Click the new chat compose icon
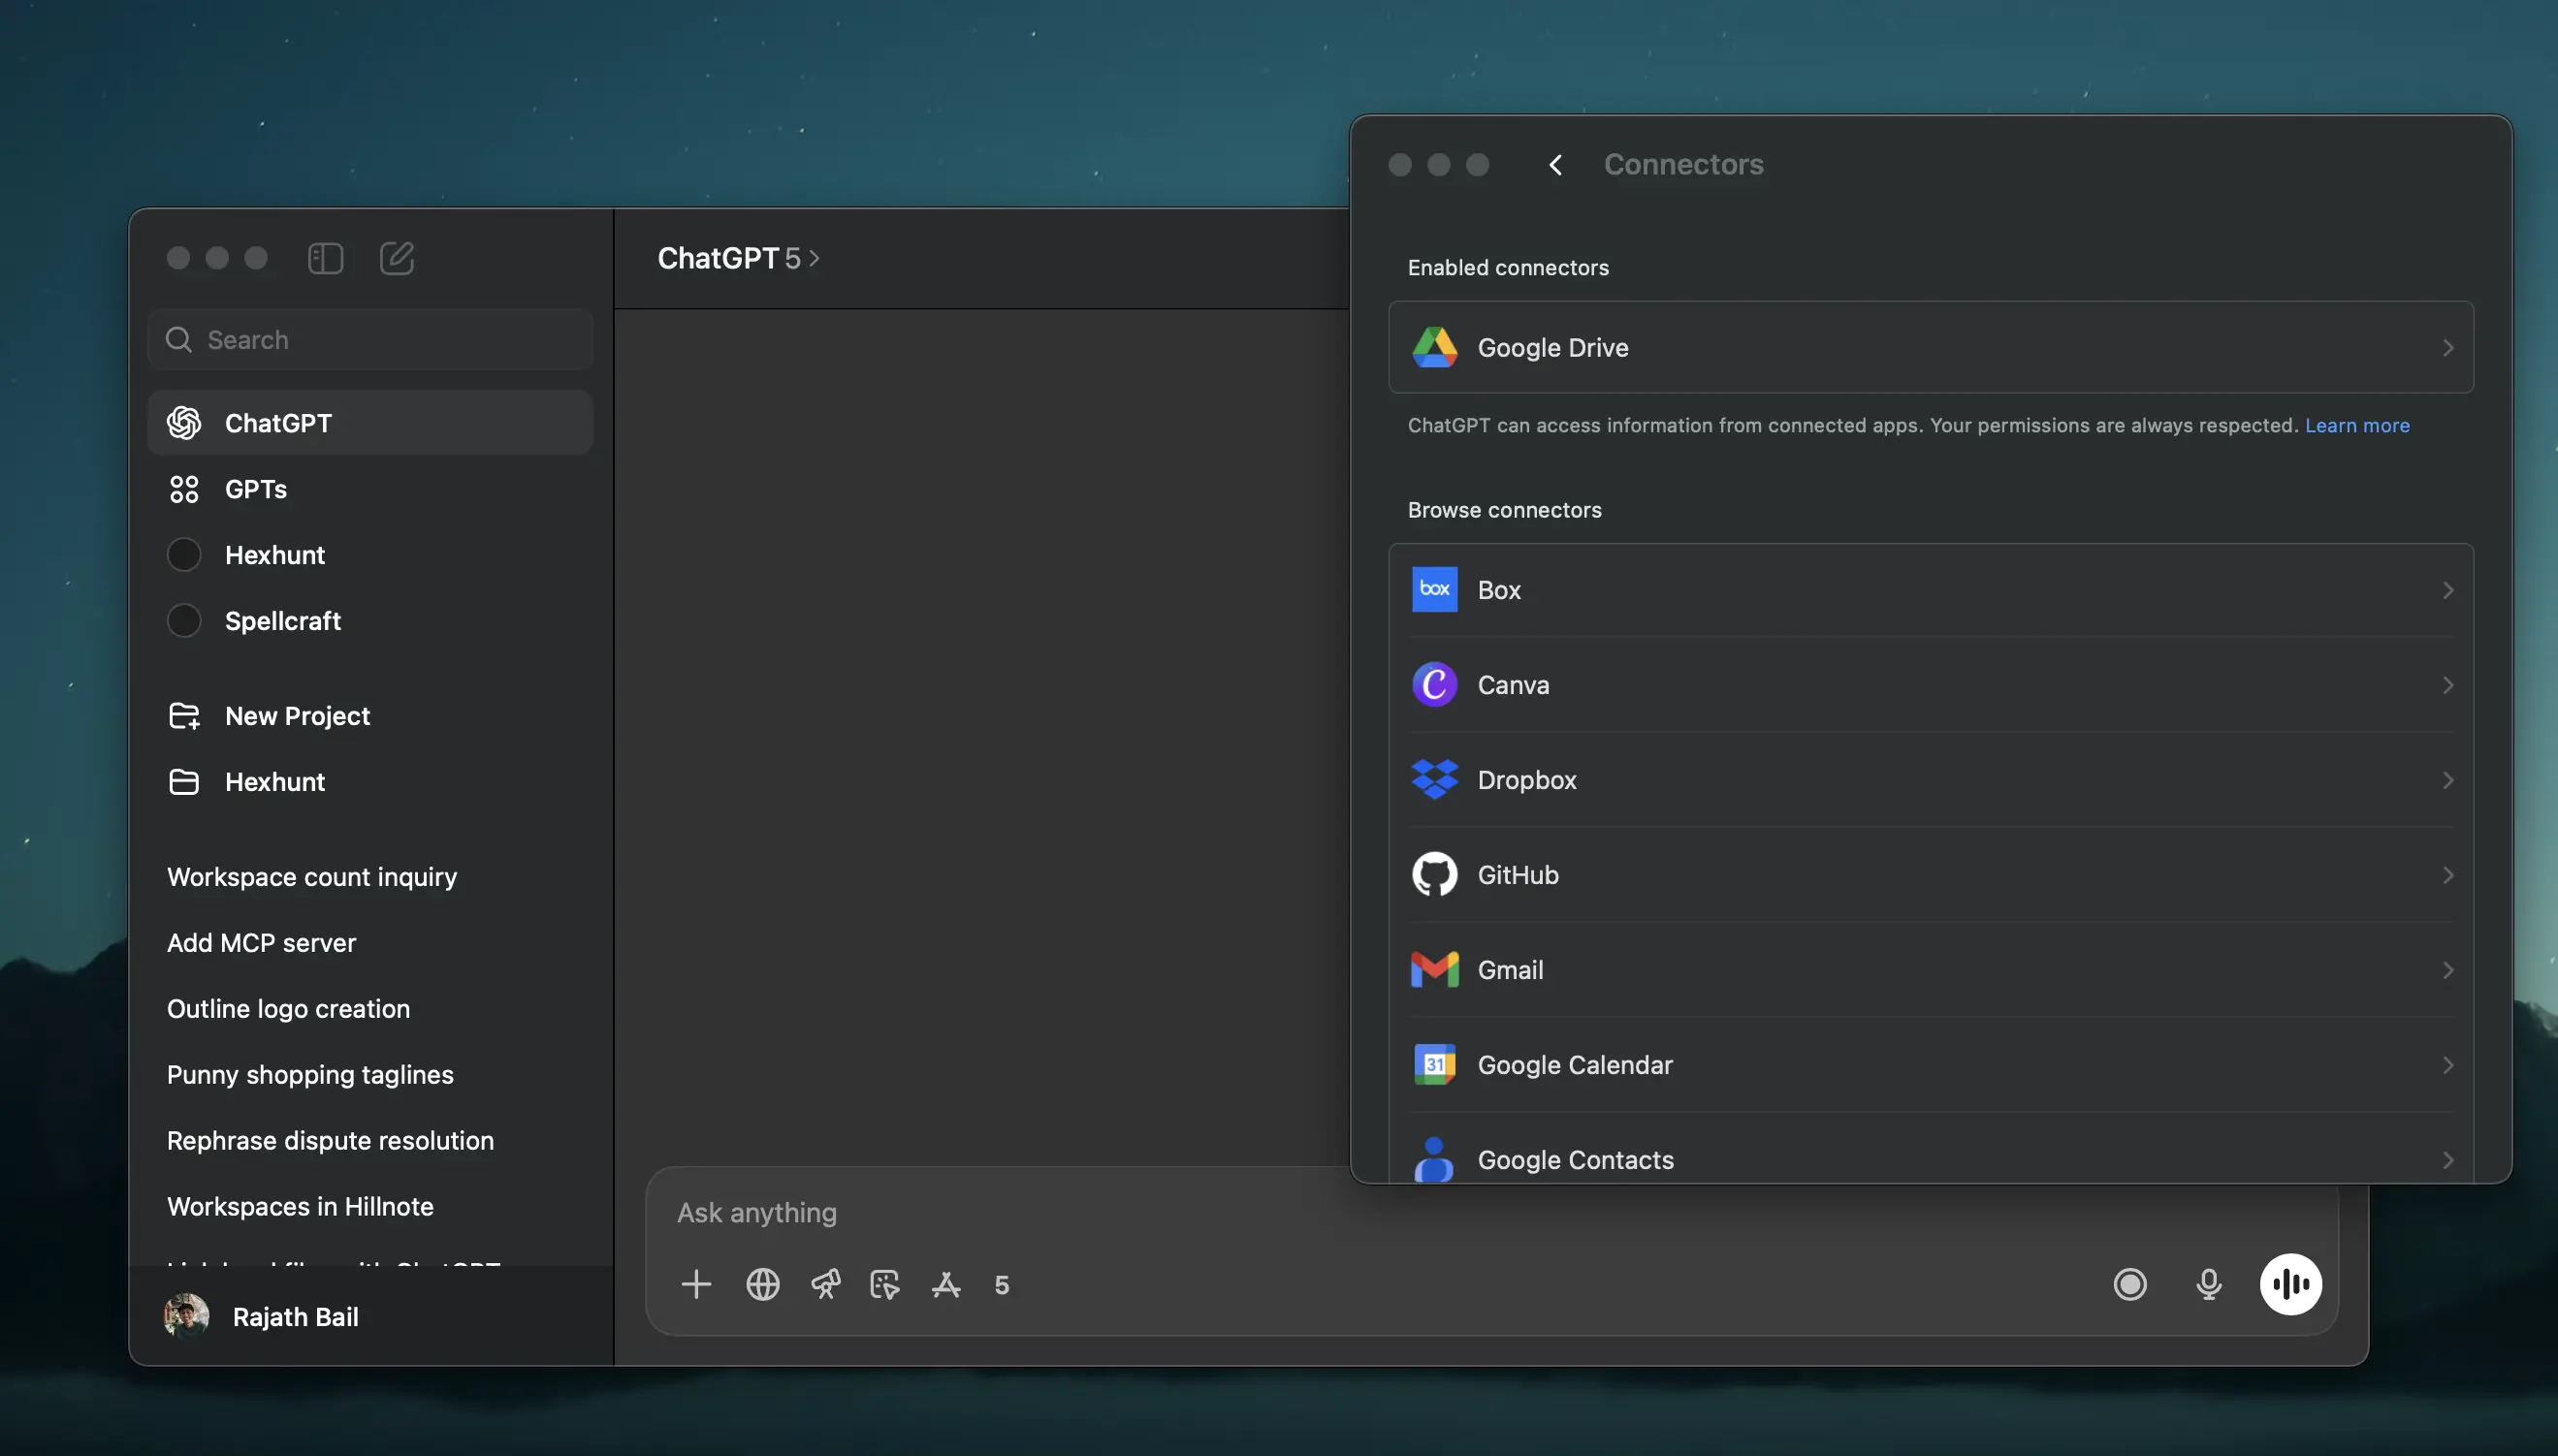The width and height of the screenshot is (2558, 1456). pos(396,258)
